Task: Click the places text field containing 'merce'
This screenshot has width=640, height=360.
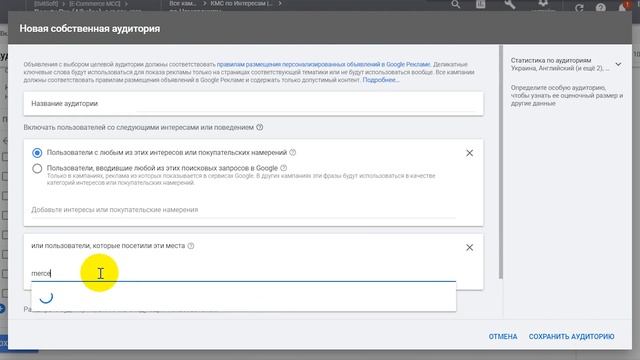Action: click(244, 273)
